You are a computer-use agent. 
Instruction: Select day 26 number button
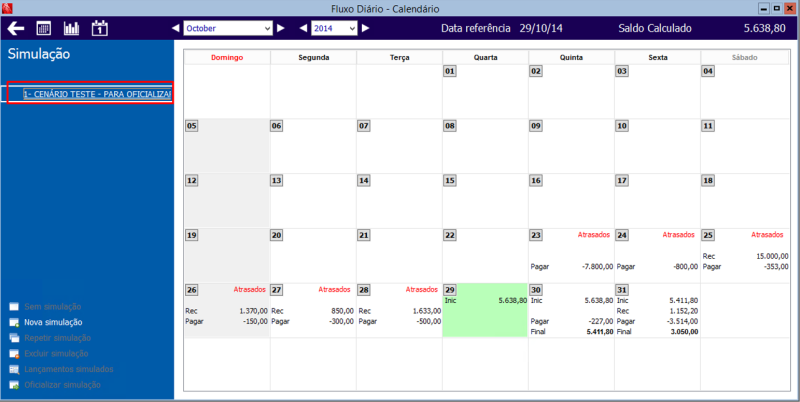[x=191, y=290]
